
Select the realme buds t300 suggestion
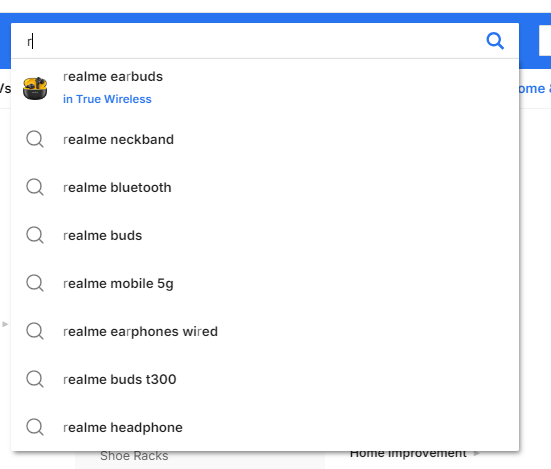click(x=265, y=379)
